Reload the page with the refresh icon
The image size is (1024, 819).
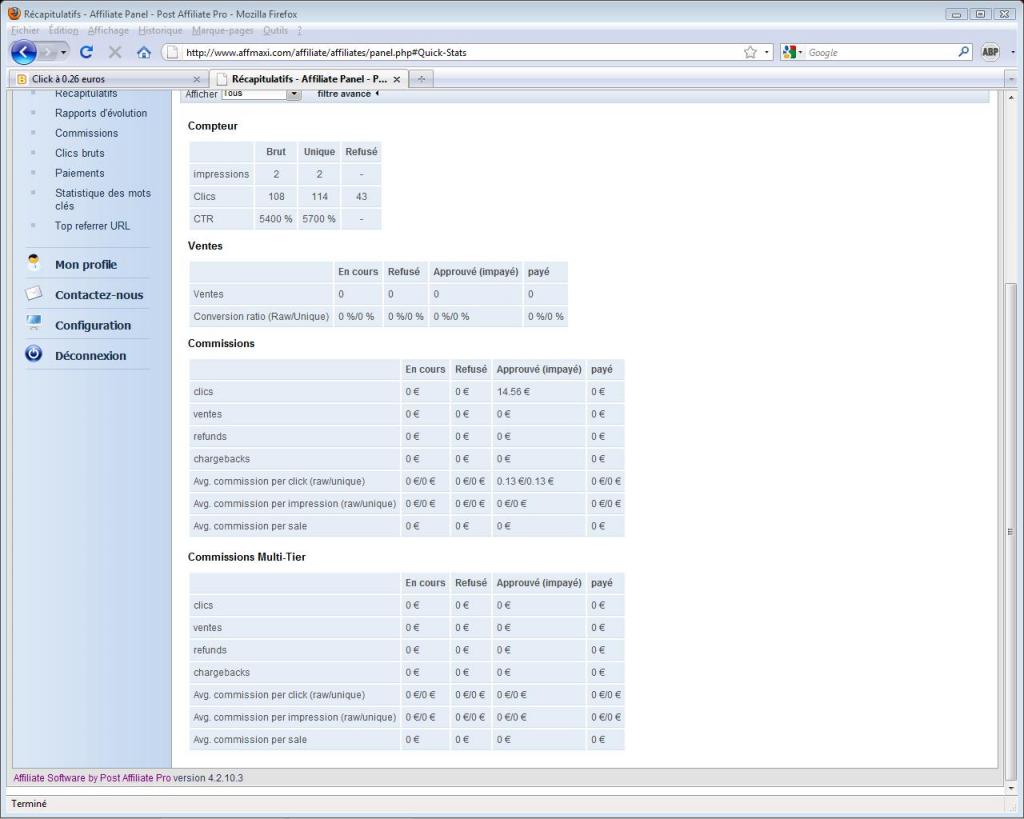(x=86, y=52)
